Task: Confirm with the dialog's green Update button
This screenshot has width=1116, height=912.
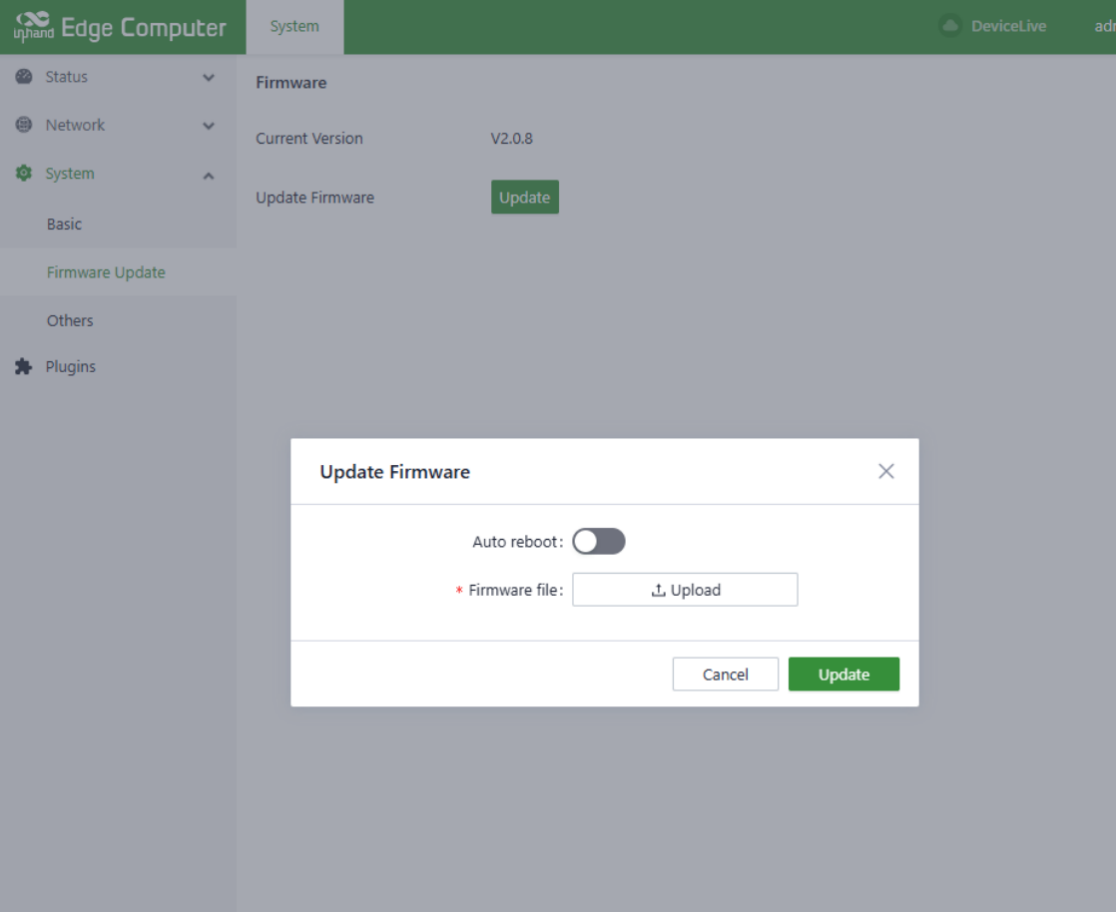Action: pyautogui.click(x=843, y=674)
